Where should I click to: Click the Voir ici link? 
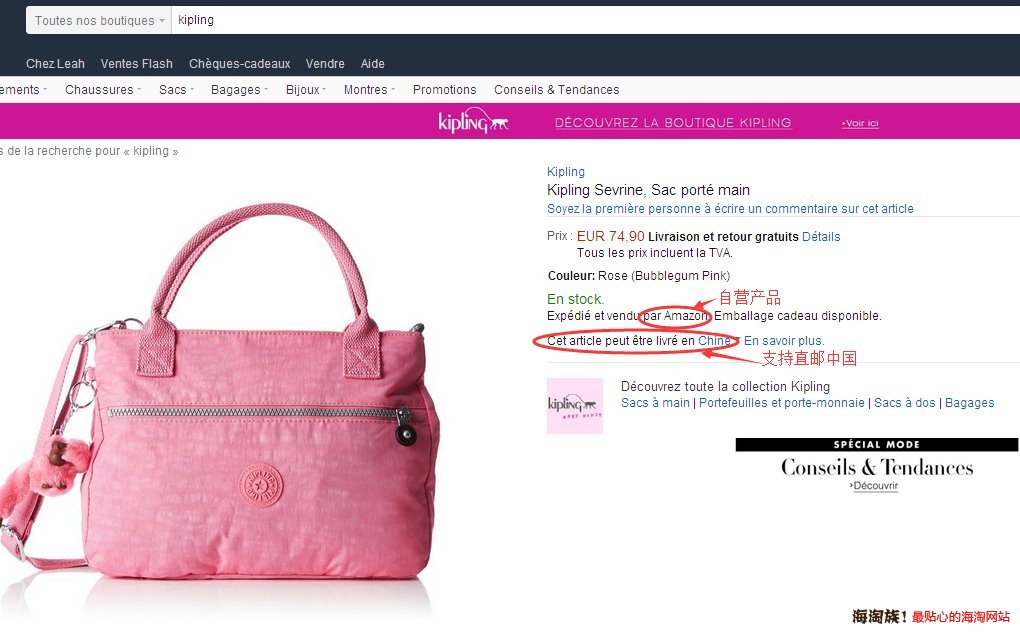(x=860, y=123)
